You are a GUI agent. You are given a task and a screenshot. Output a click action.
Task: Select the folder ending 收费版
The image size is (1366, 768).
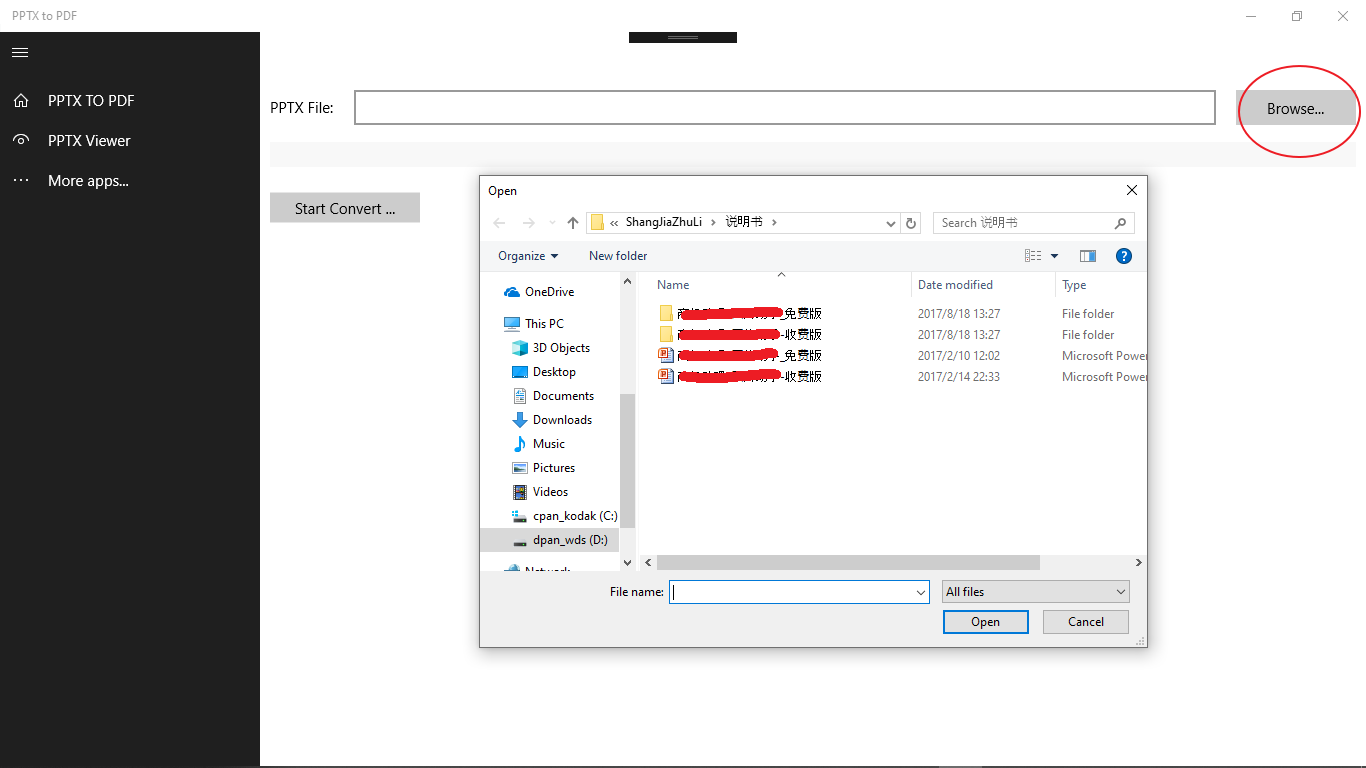pos(740,335)
